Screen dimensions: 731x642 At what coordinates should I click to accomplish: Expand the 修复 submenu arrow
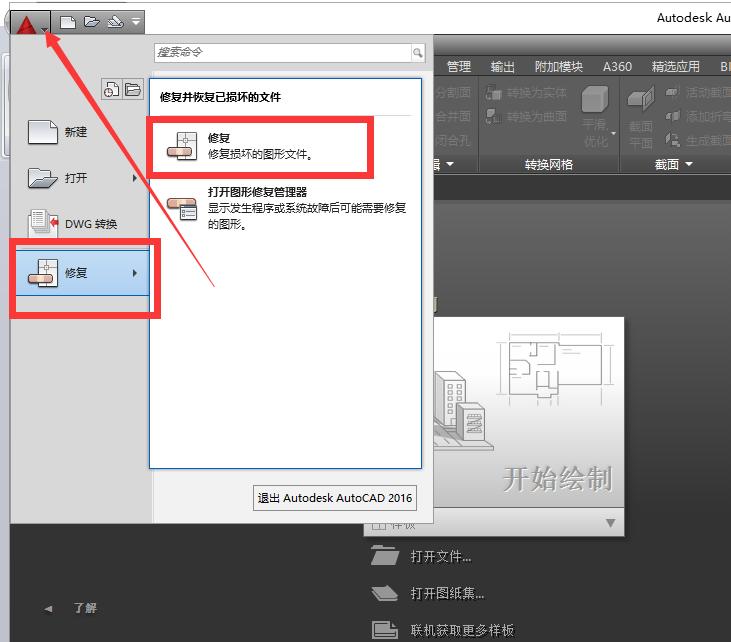point(135,273)
